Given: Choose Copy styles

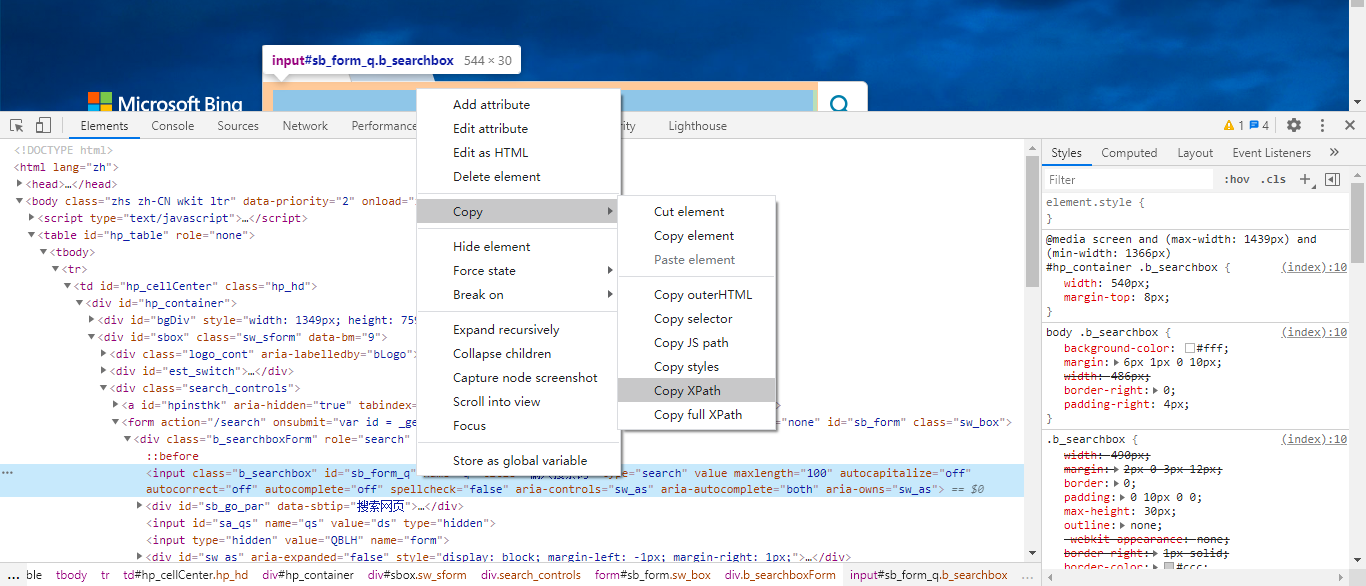Looking at the screenshot, I should pyautogui.click(x=697, y=366).
